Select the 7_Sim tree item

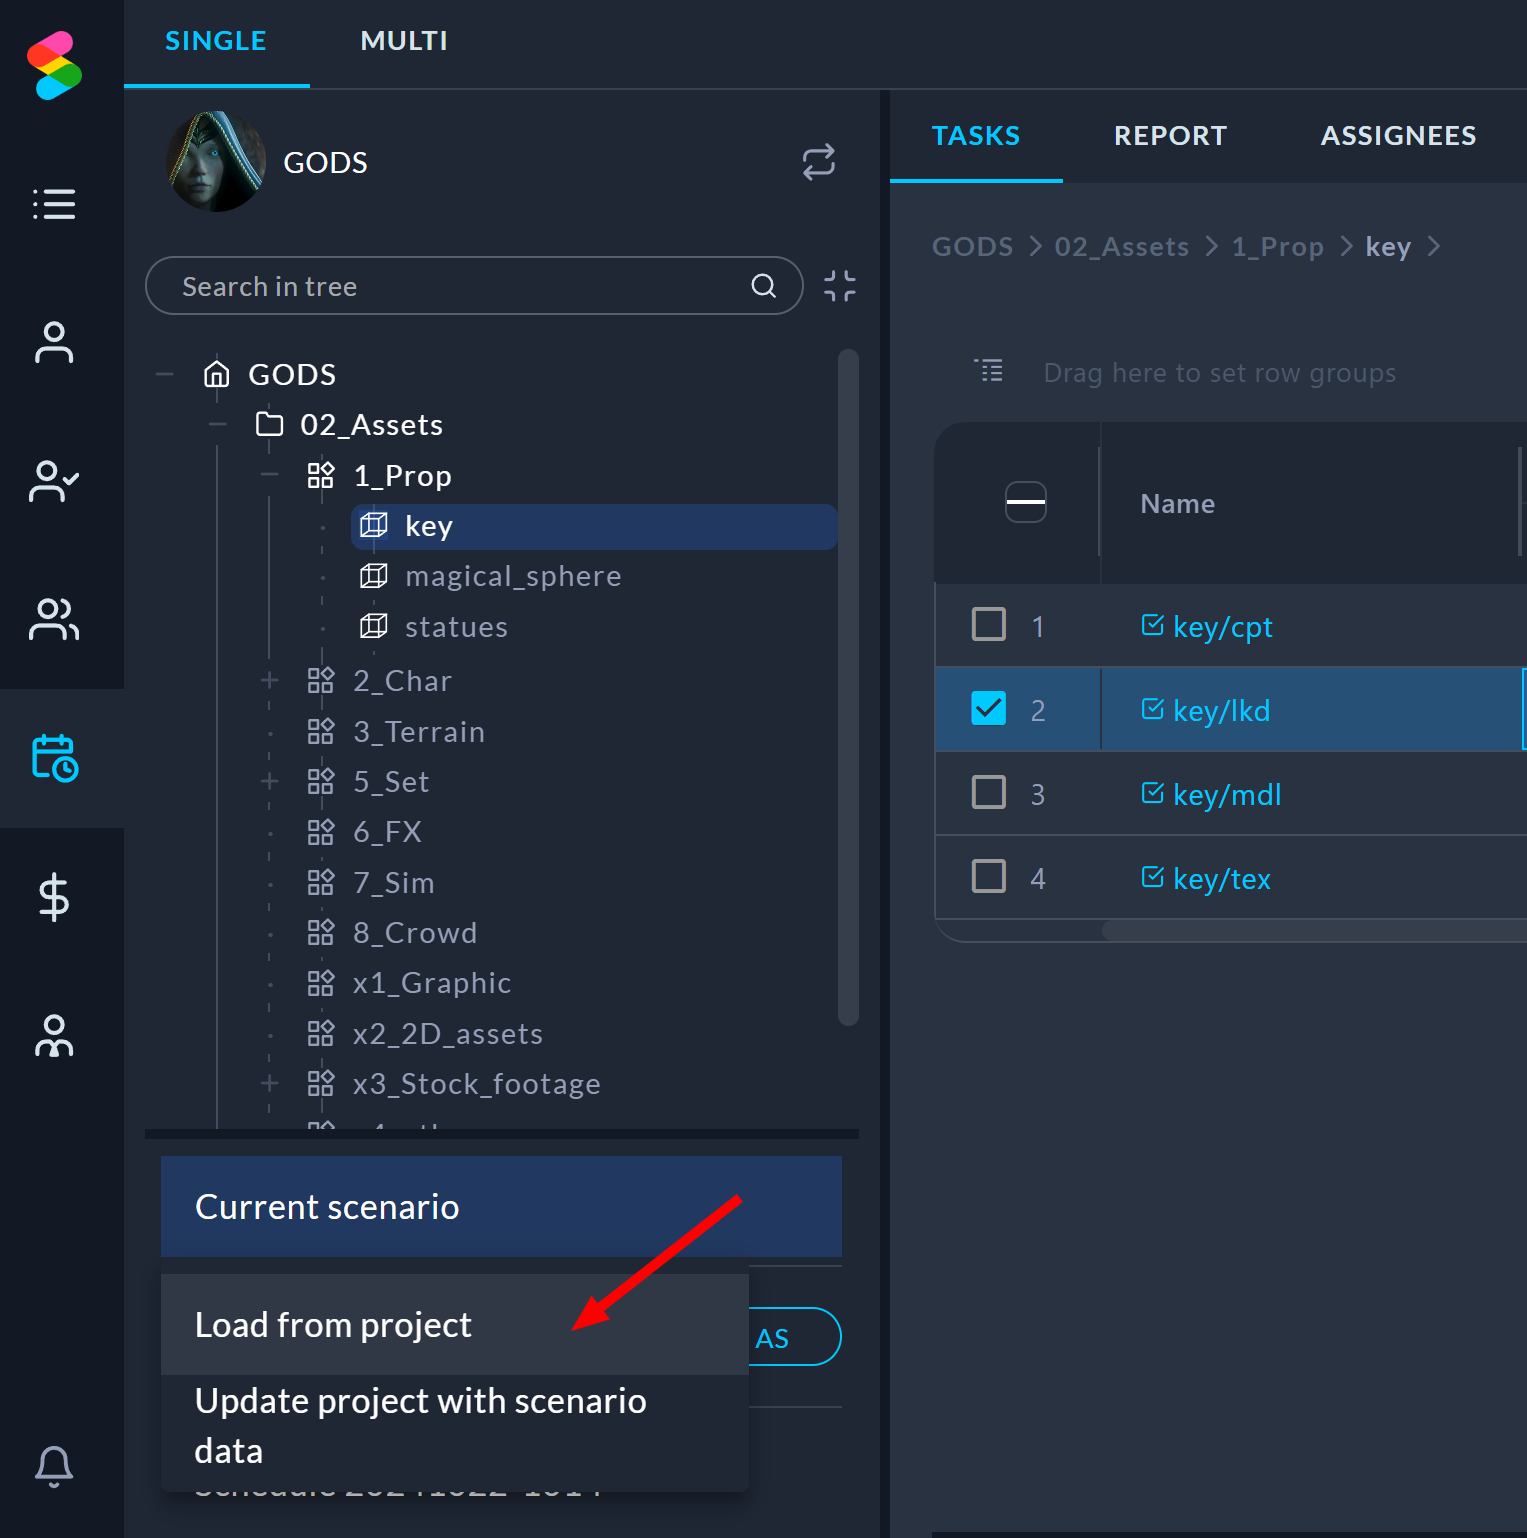point(394,883)
